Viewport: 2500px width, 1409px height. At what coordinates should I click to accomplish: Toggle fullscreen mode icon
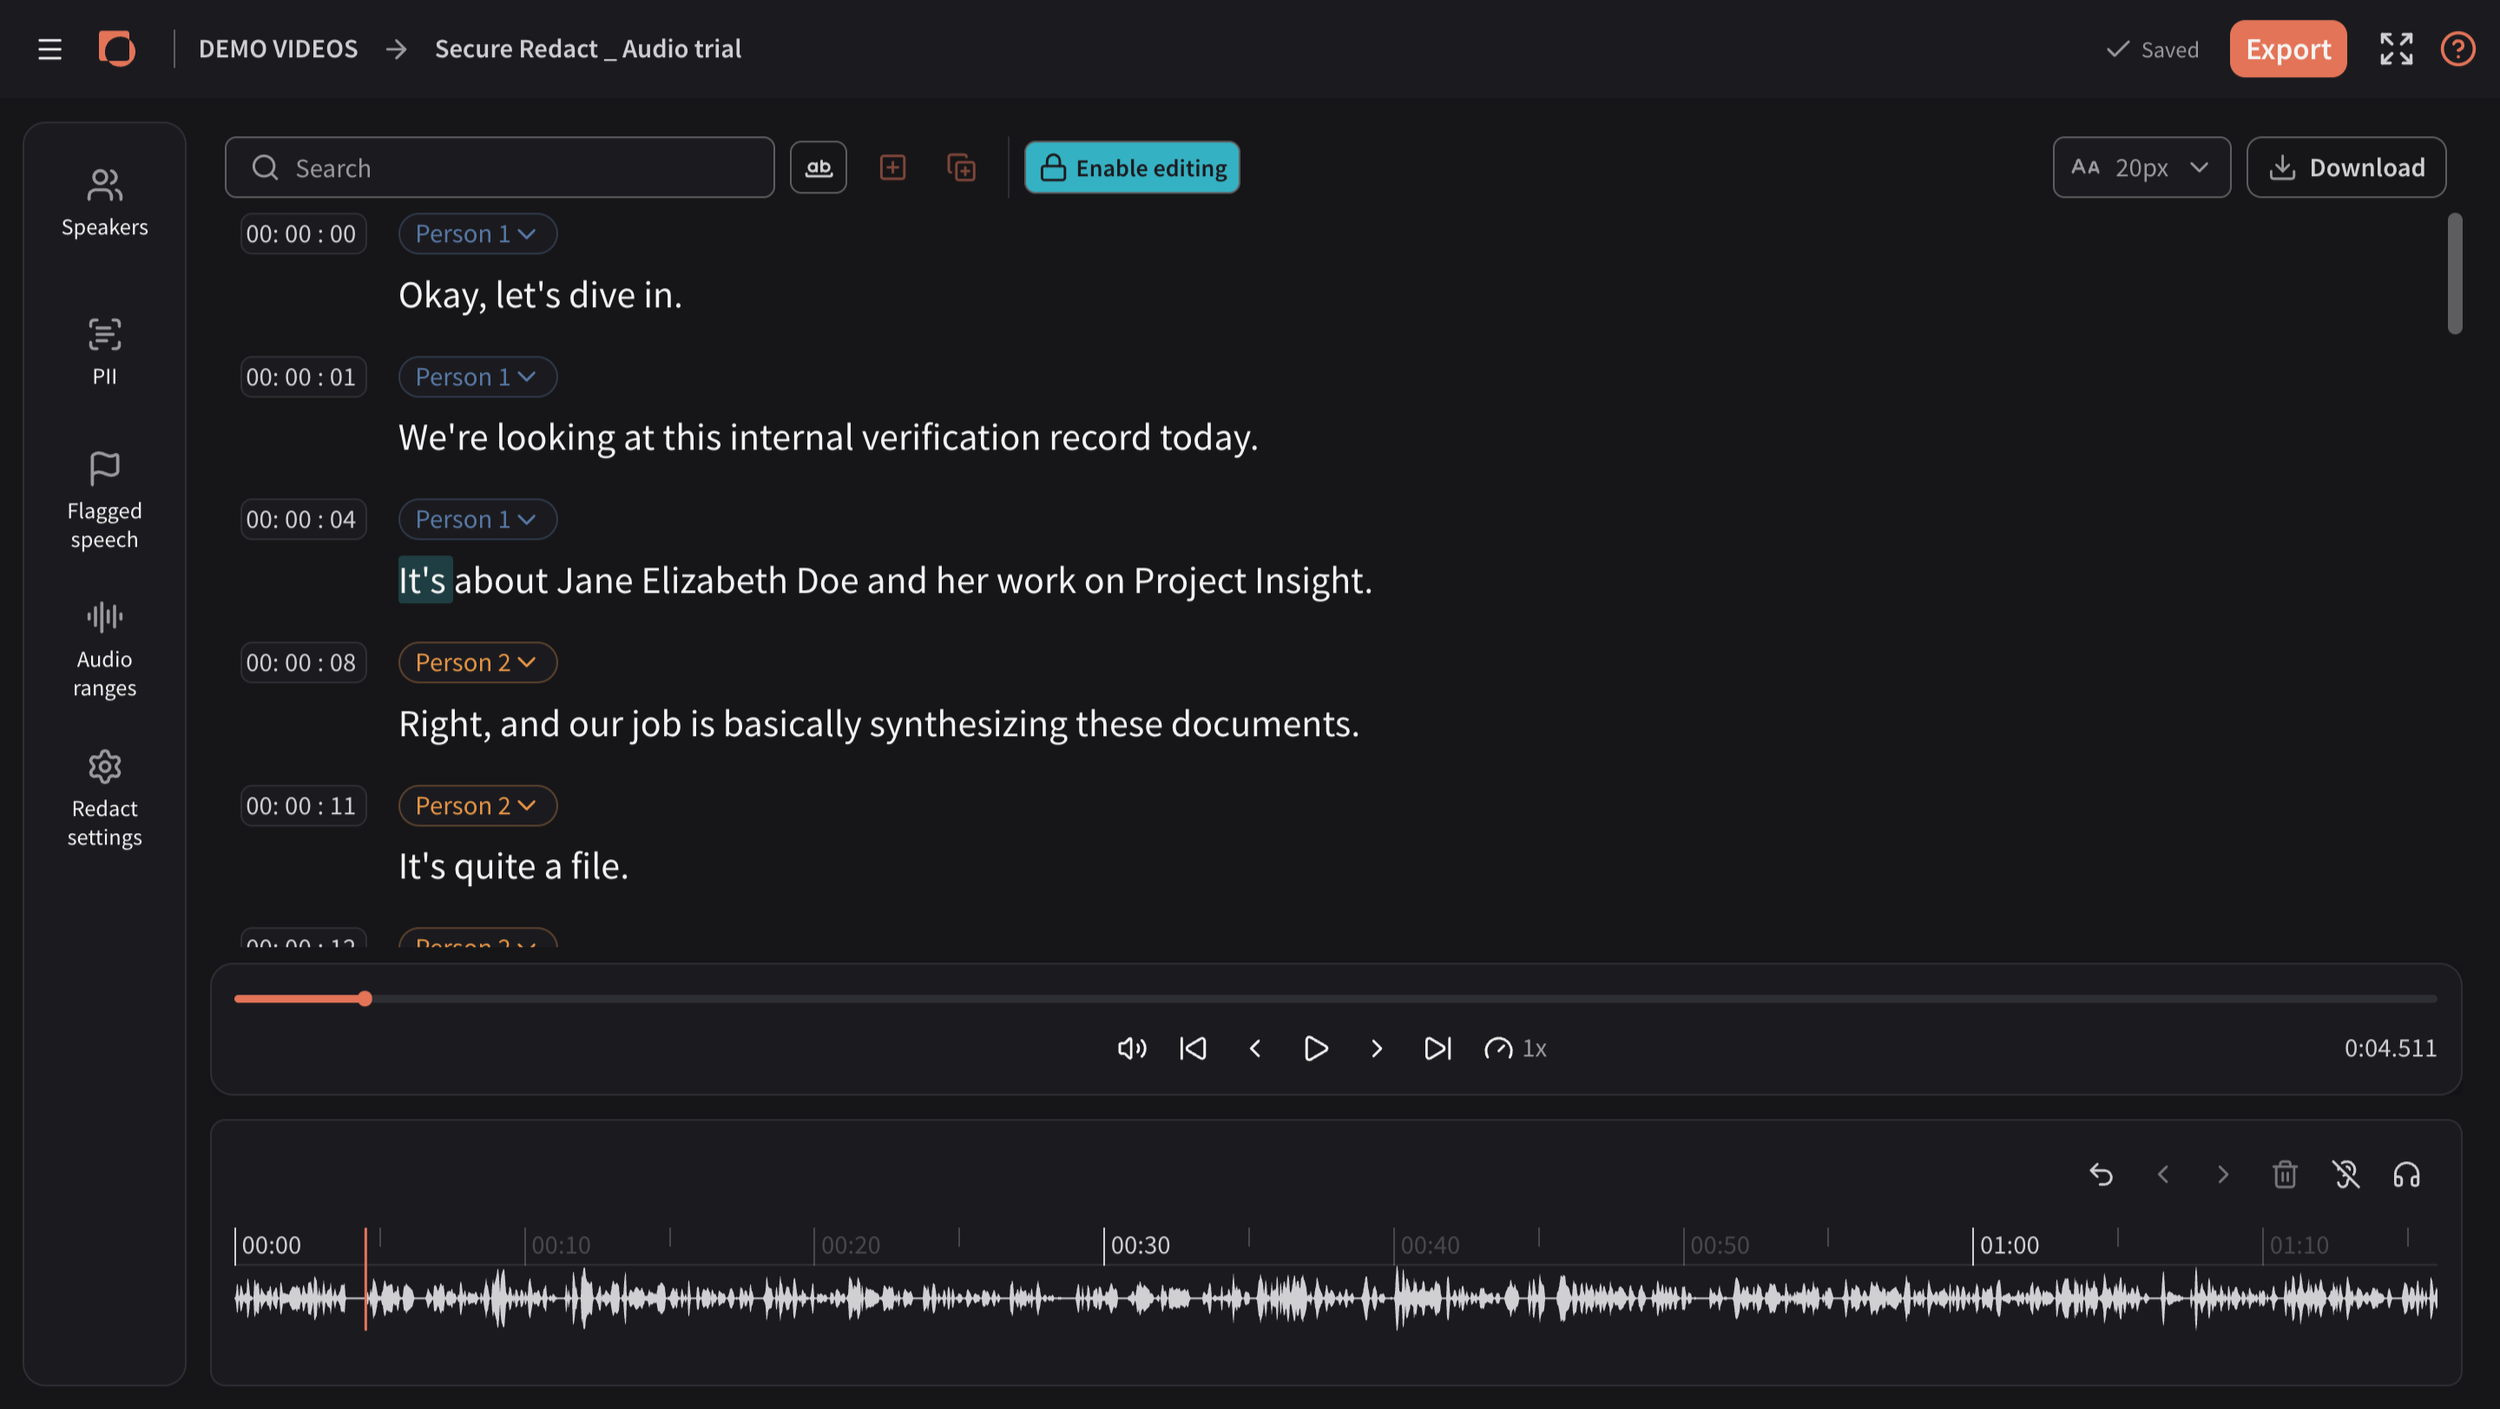coord(2396,49)
